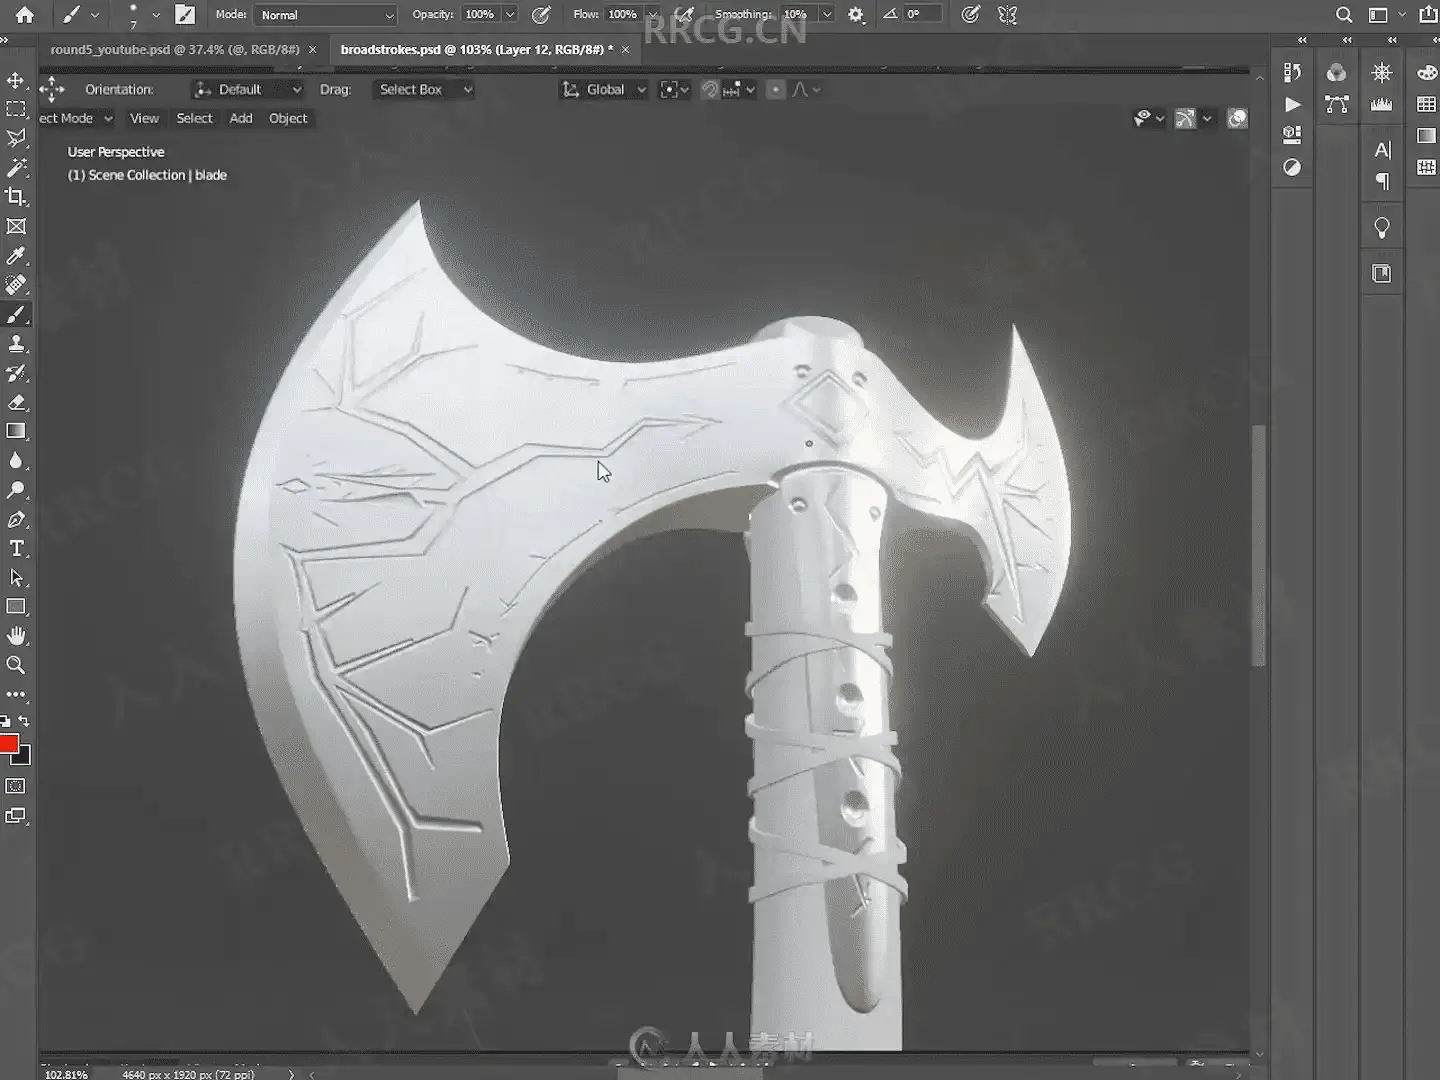1440x1080 pixels.
Task: Open the Libraries panel icon
Action: [1382, 274]
